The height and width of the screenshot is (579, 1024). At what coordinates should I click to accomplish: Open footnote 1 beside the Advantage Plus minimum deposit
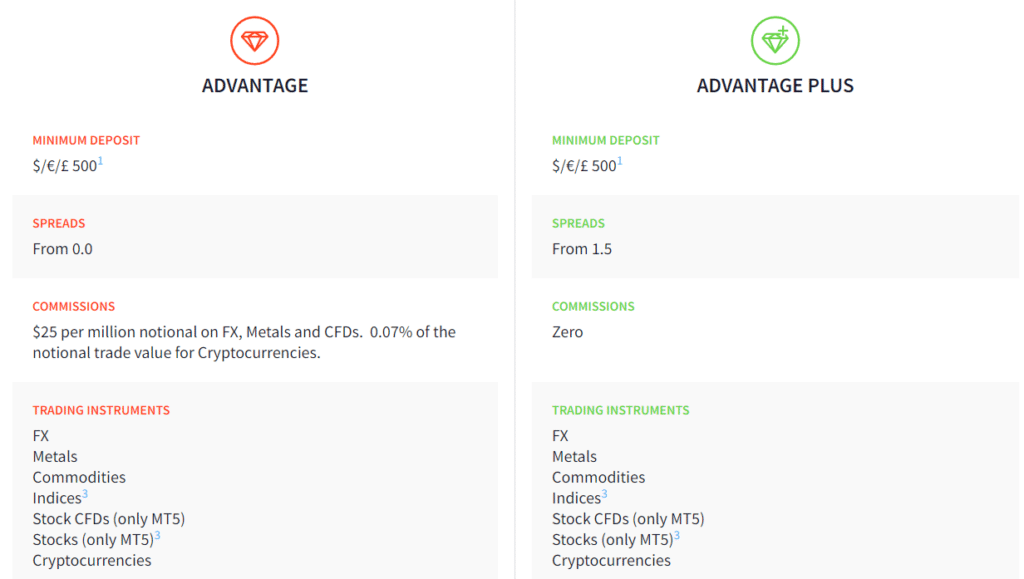point(620,161)
